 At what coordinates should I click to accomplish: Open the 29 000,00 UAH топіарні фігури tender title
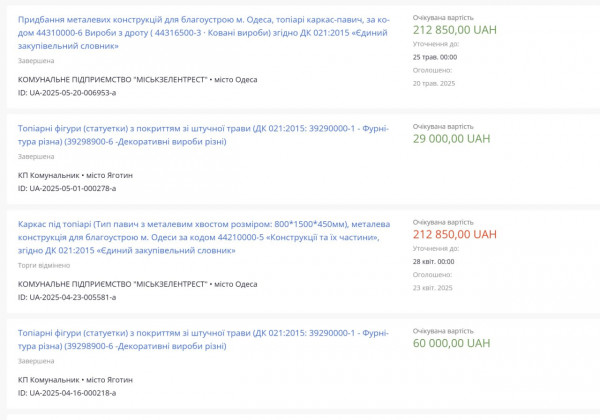click(200, 134)
